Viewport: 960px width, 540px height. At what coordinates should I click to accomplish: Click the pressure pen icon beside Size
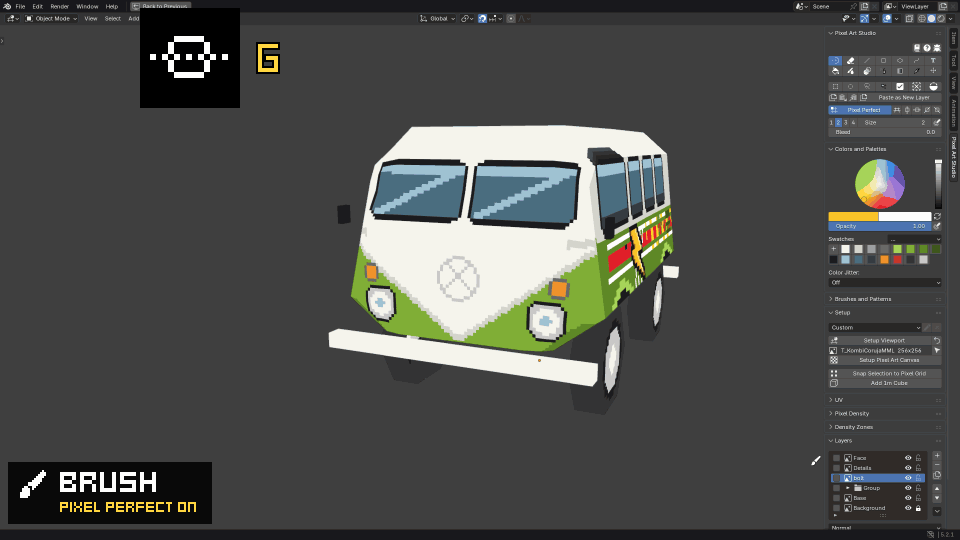937,122
